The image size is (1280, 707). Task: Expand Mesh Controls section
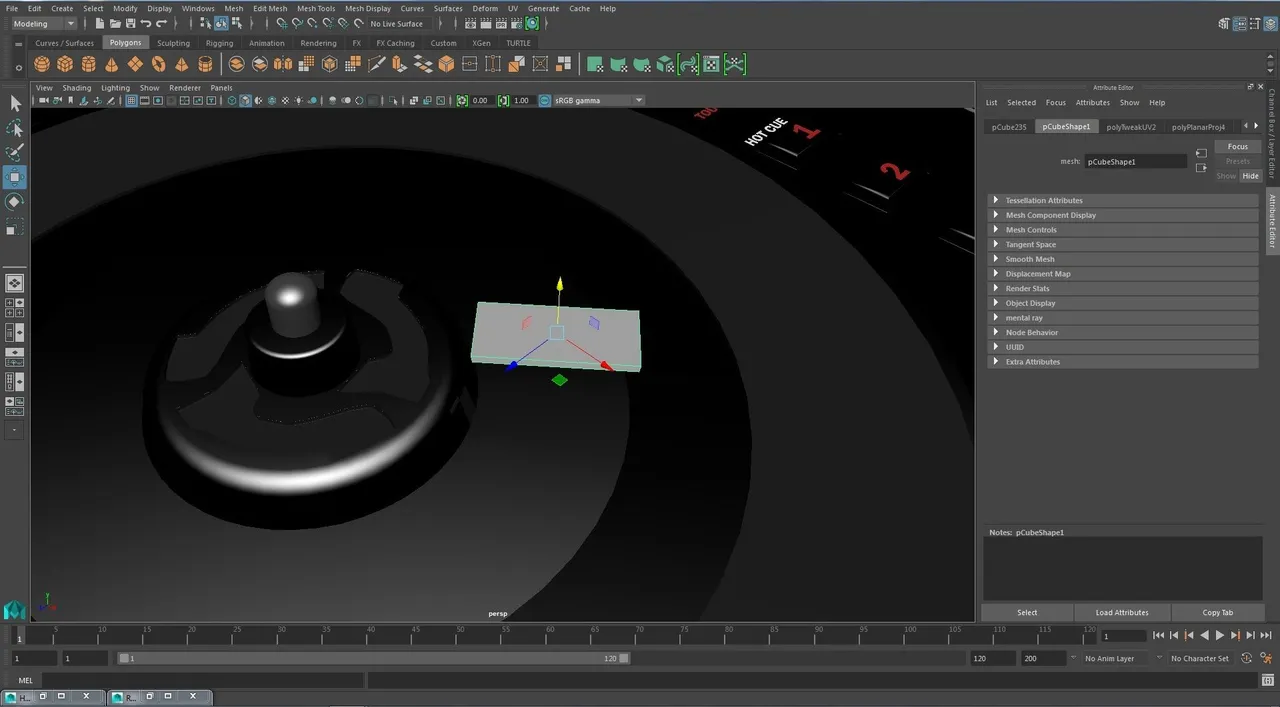tap(1122, 230)
